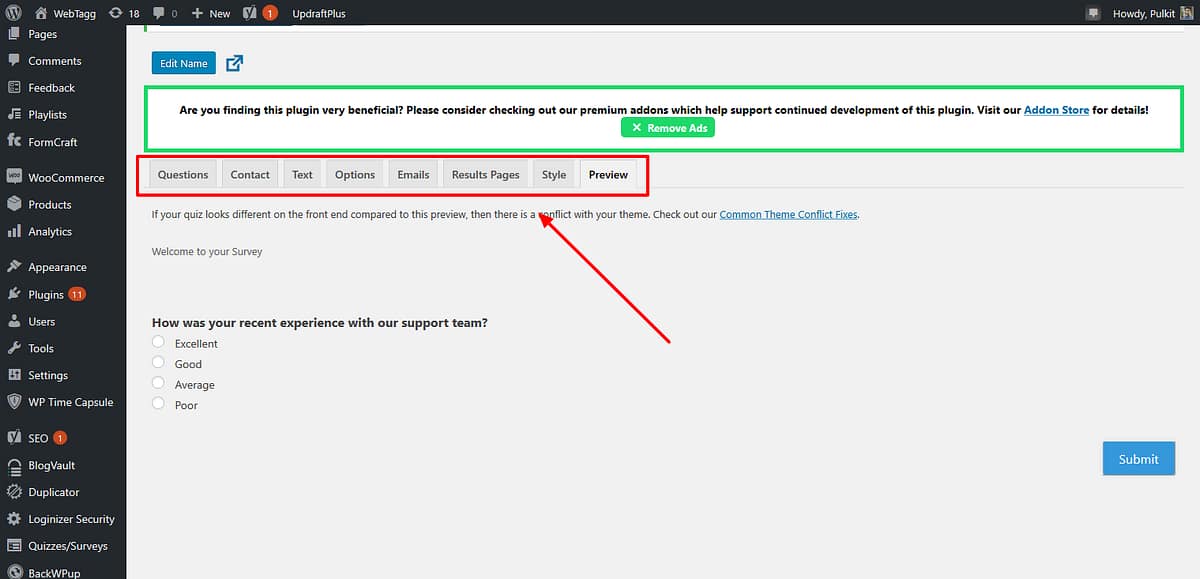1200x579 pixels.
Task: Select the Excellent radio button
Action: (157, 343)
